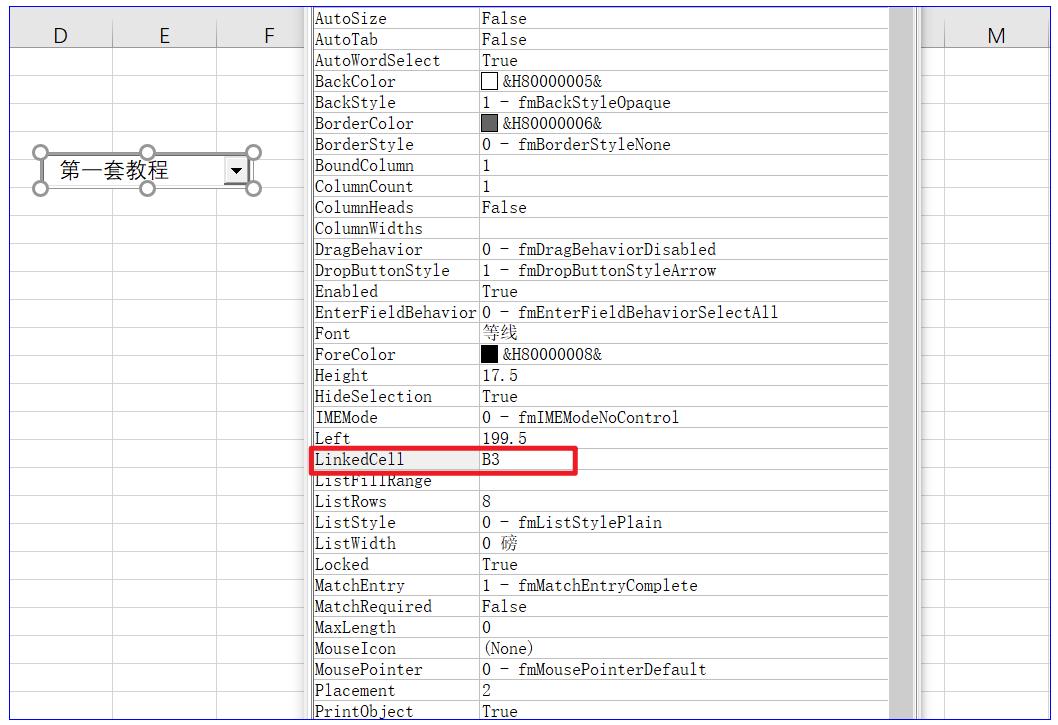This screenshot has width=1058, height=725.
Task: Click the Locked property value True
Action: (500, 565)
